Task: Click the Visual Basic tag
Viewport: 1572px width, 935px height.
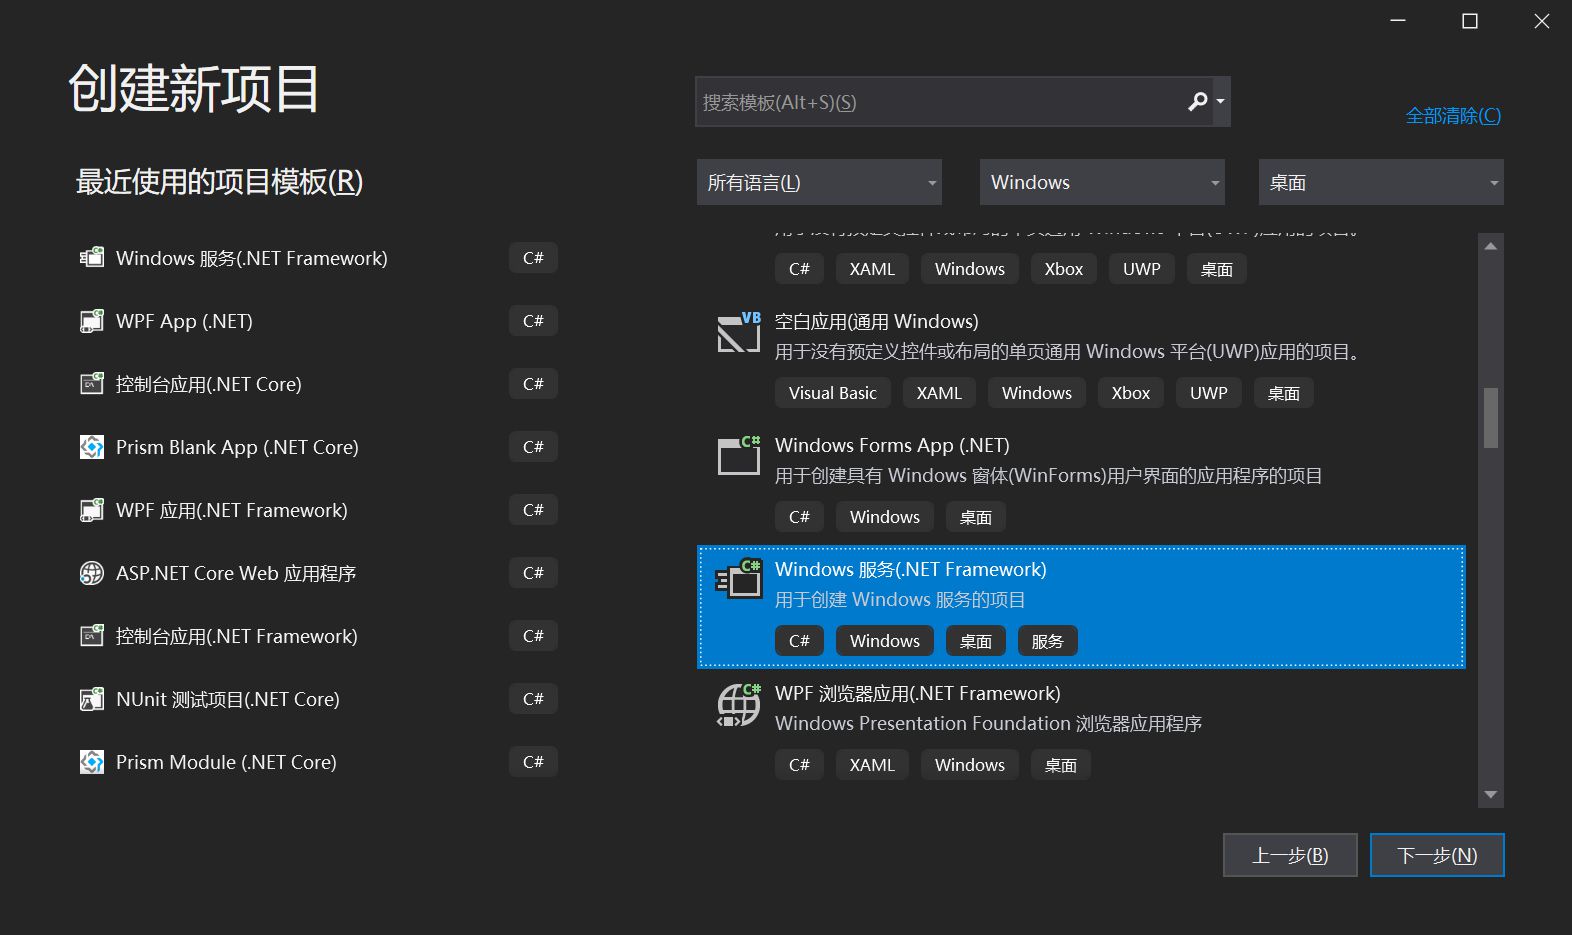Action: (832, 393)
